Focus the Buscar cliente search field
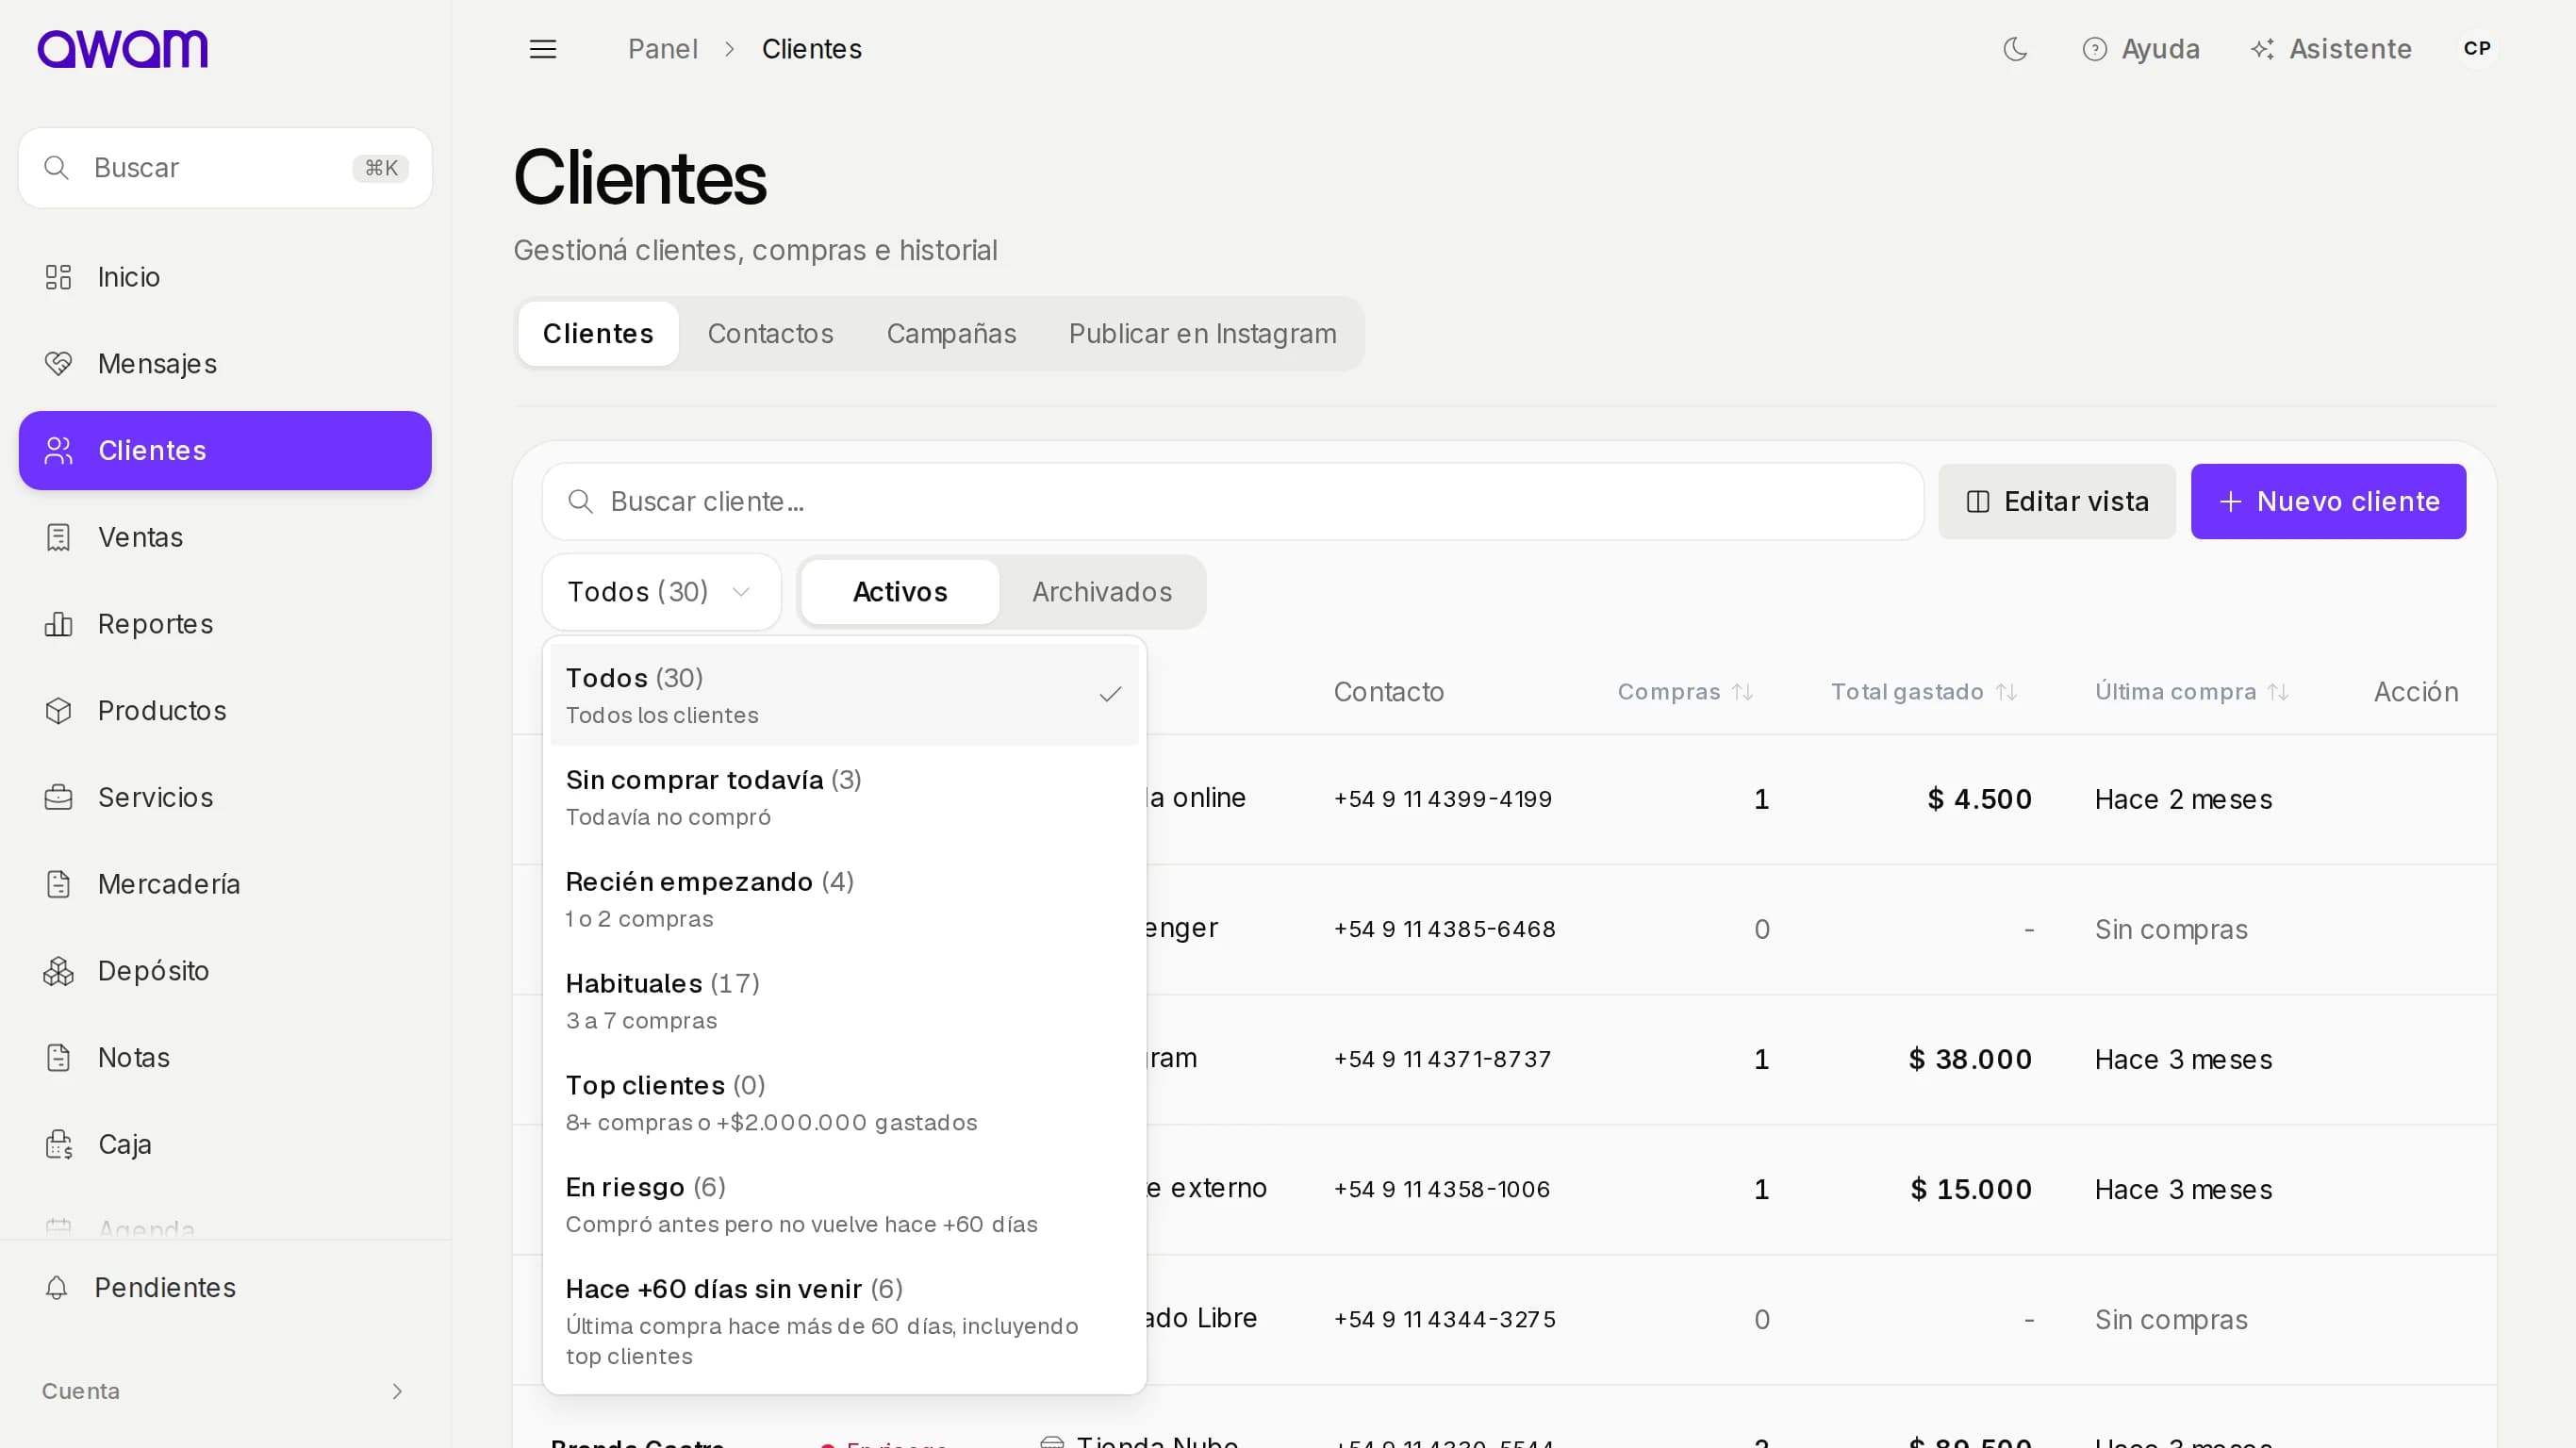 [1232, 501]
